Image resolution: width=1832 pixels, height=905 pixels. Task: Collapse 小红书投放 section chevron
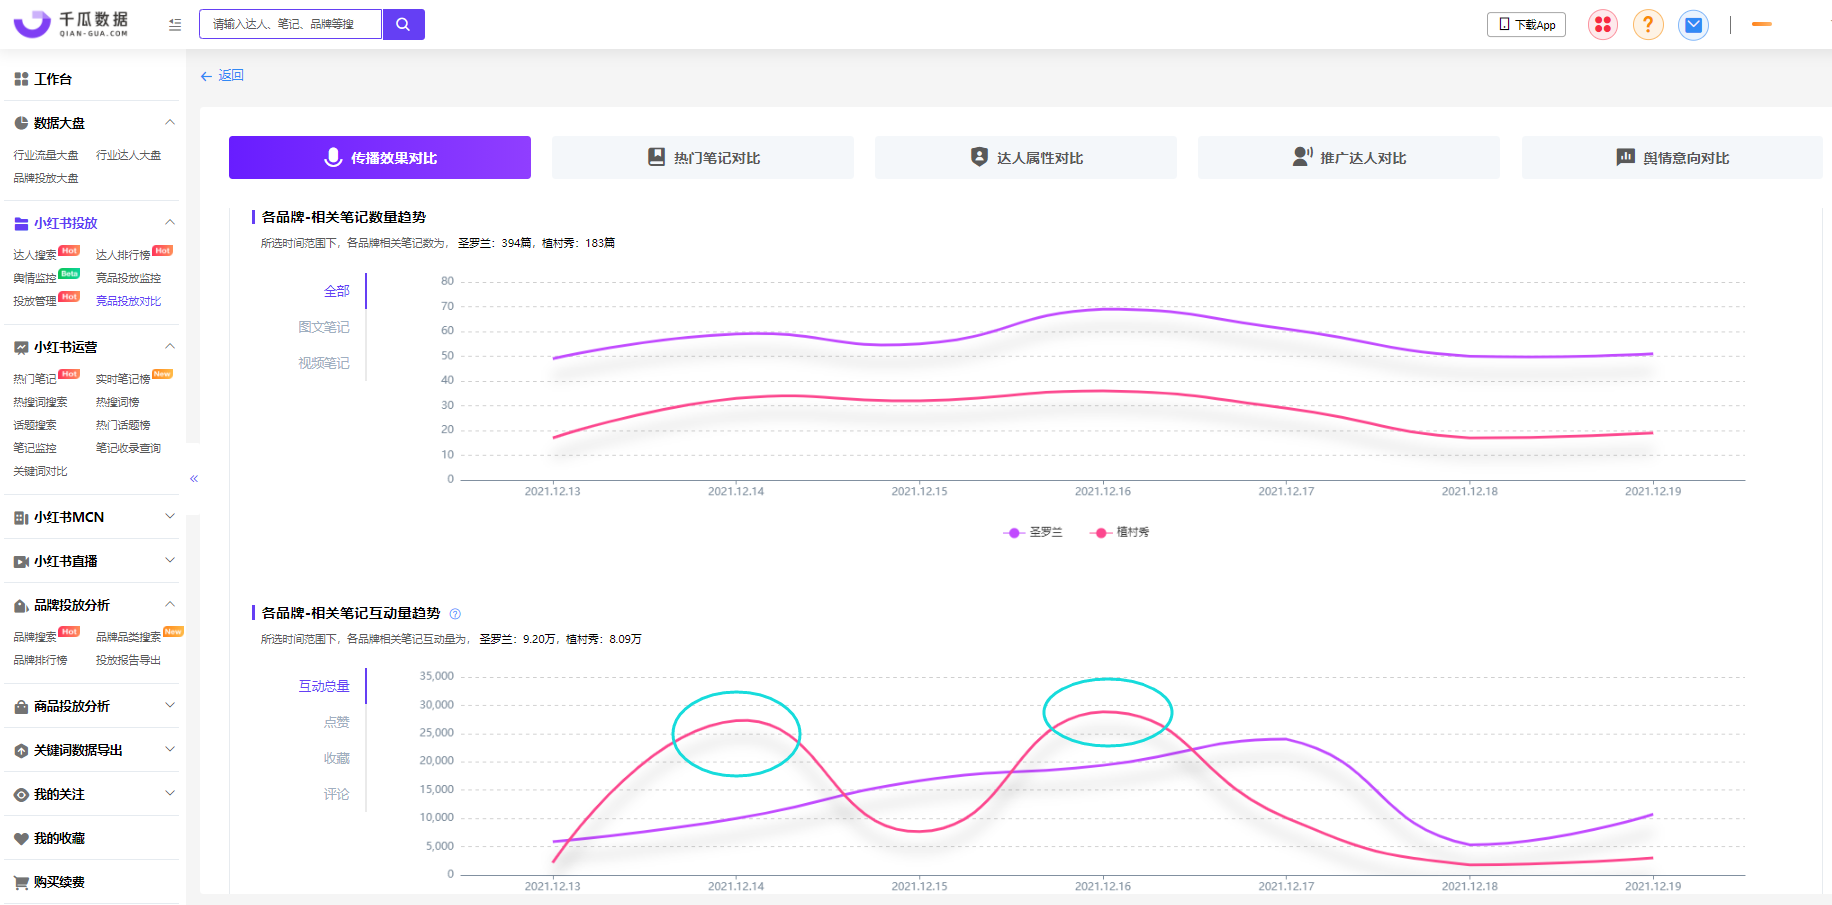pos(170,222)
